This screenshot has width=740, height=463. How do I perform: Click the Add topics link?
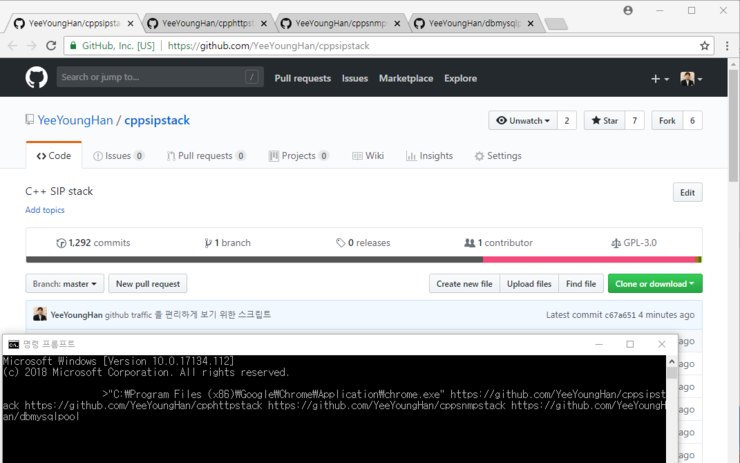pos(45,210)
